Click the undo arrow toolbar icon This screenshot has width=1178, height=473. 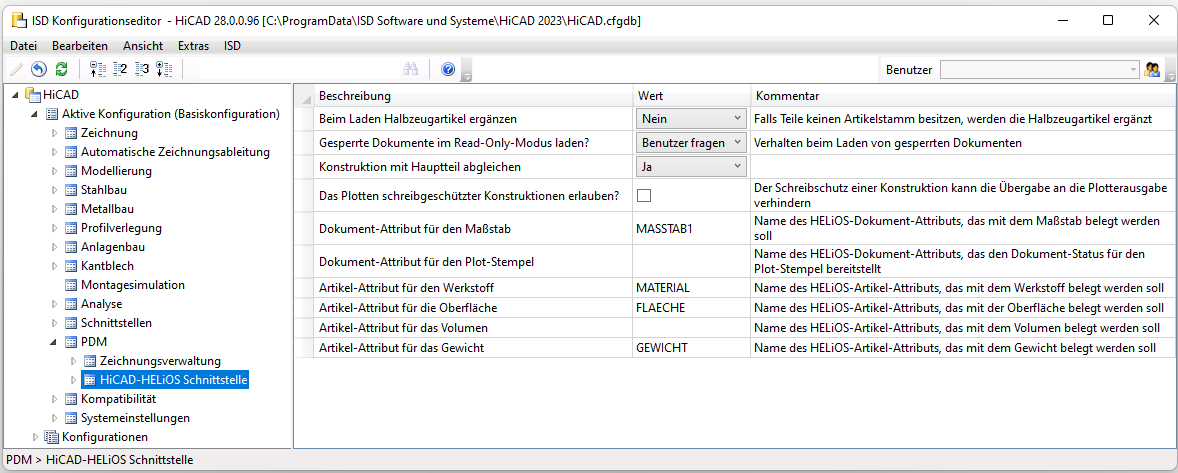(x=39, y=69)
